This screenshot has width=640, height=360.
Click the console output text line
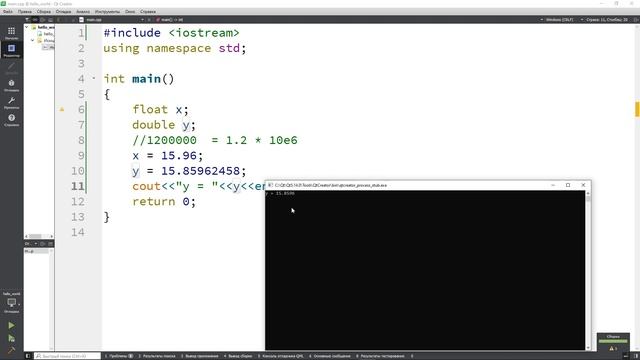click(x=280, y=193)
